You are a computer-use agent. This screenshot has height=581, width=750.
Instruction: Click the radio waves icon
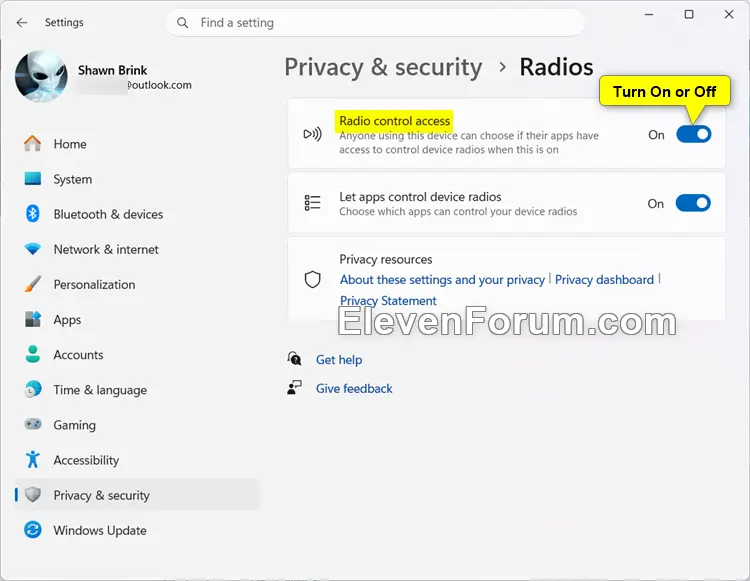(313, 134)
